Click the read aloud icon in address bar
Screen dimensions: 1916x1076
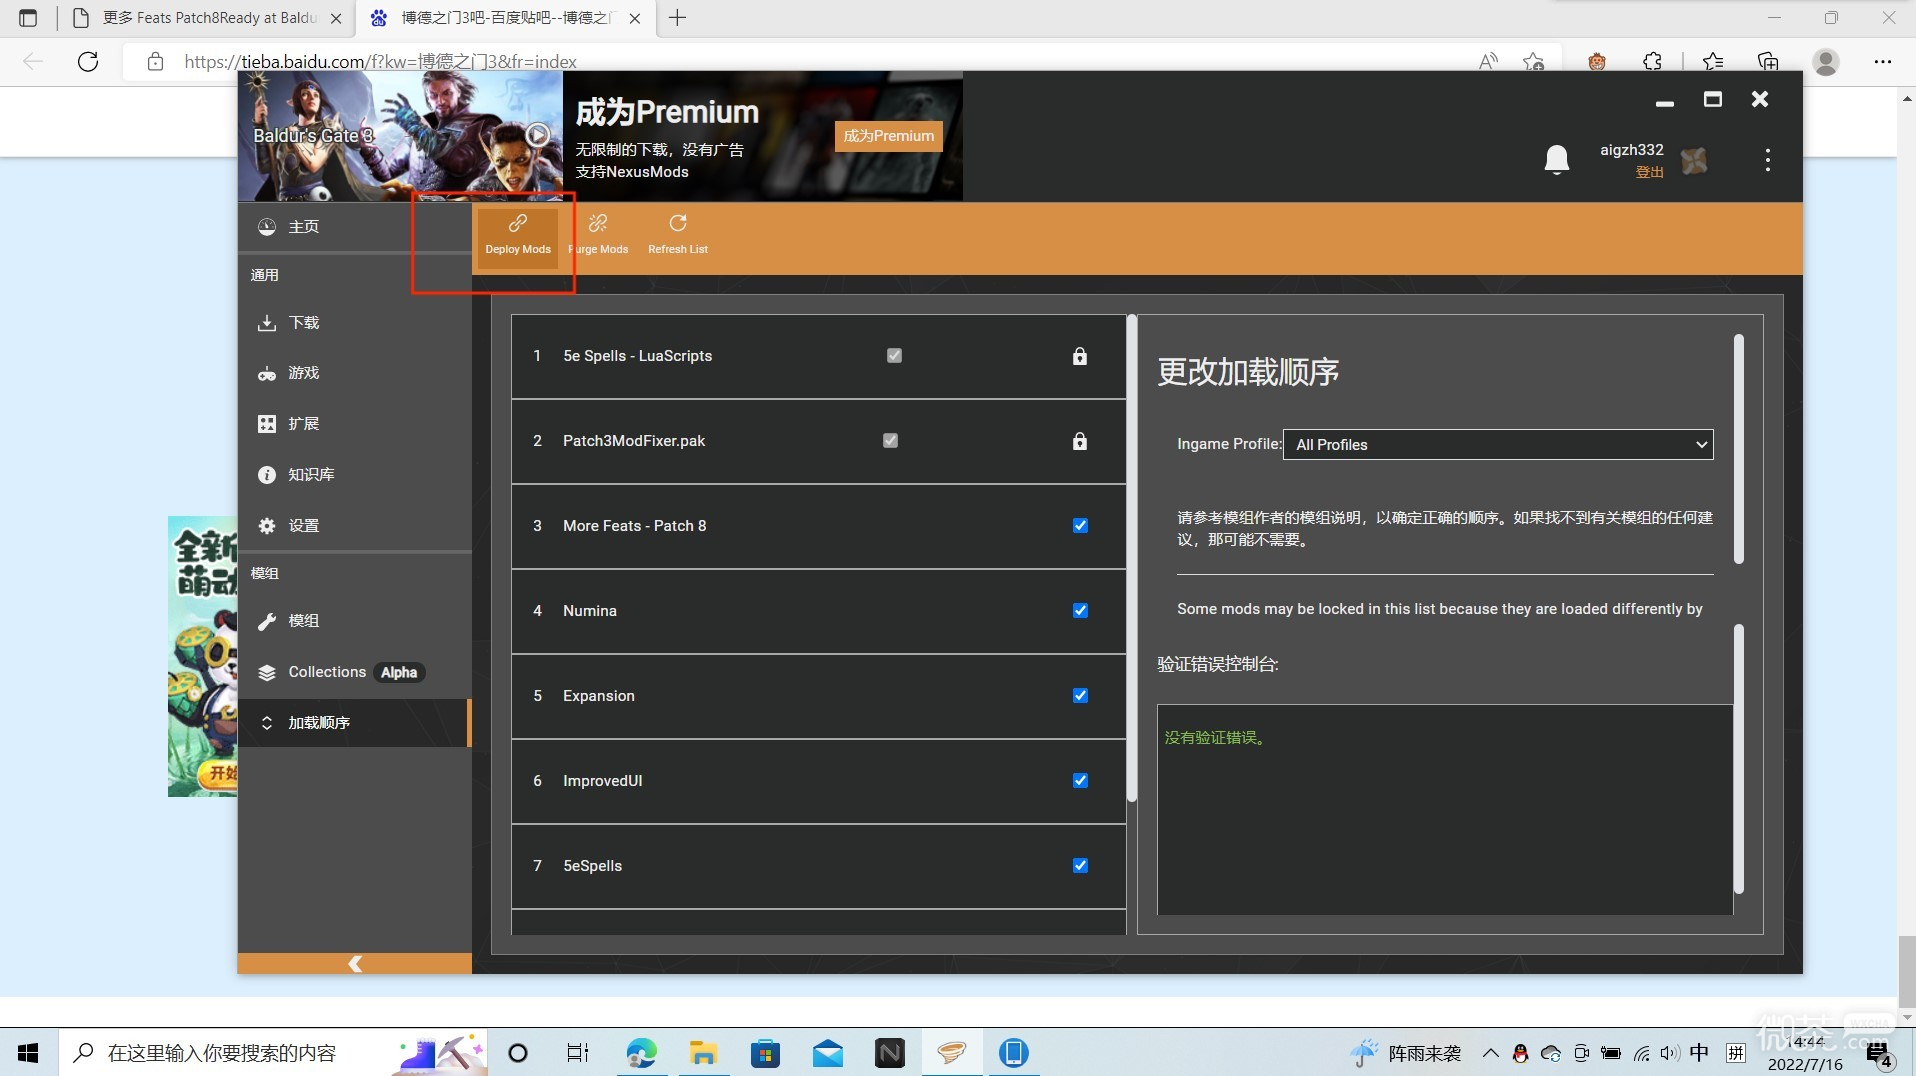tap(1488, 62)
